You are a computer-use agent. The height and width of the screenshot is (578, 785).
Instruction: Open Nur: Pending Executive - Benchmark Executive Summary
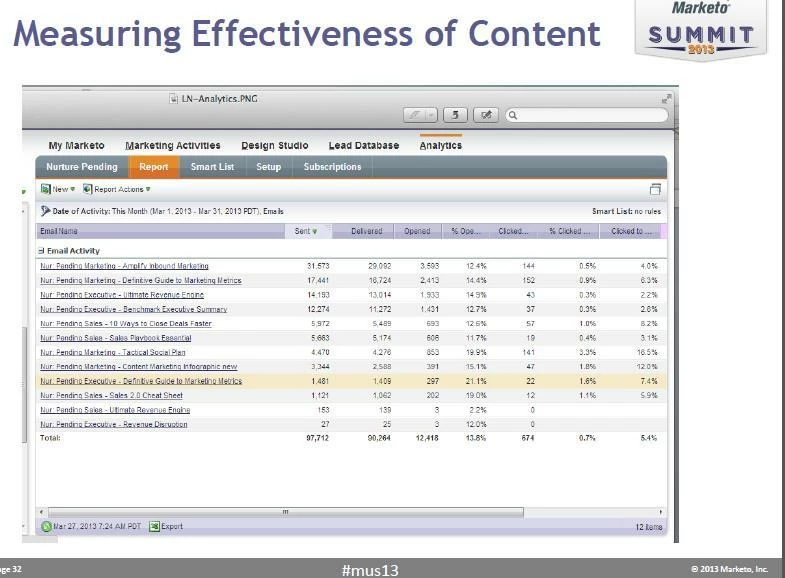pyautogui.click(x=134, y=309)
